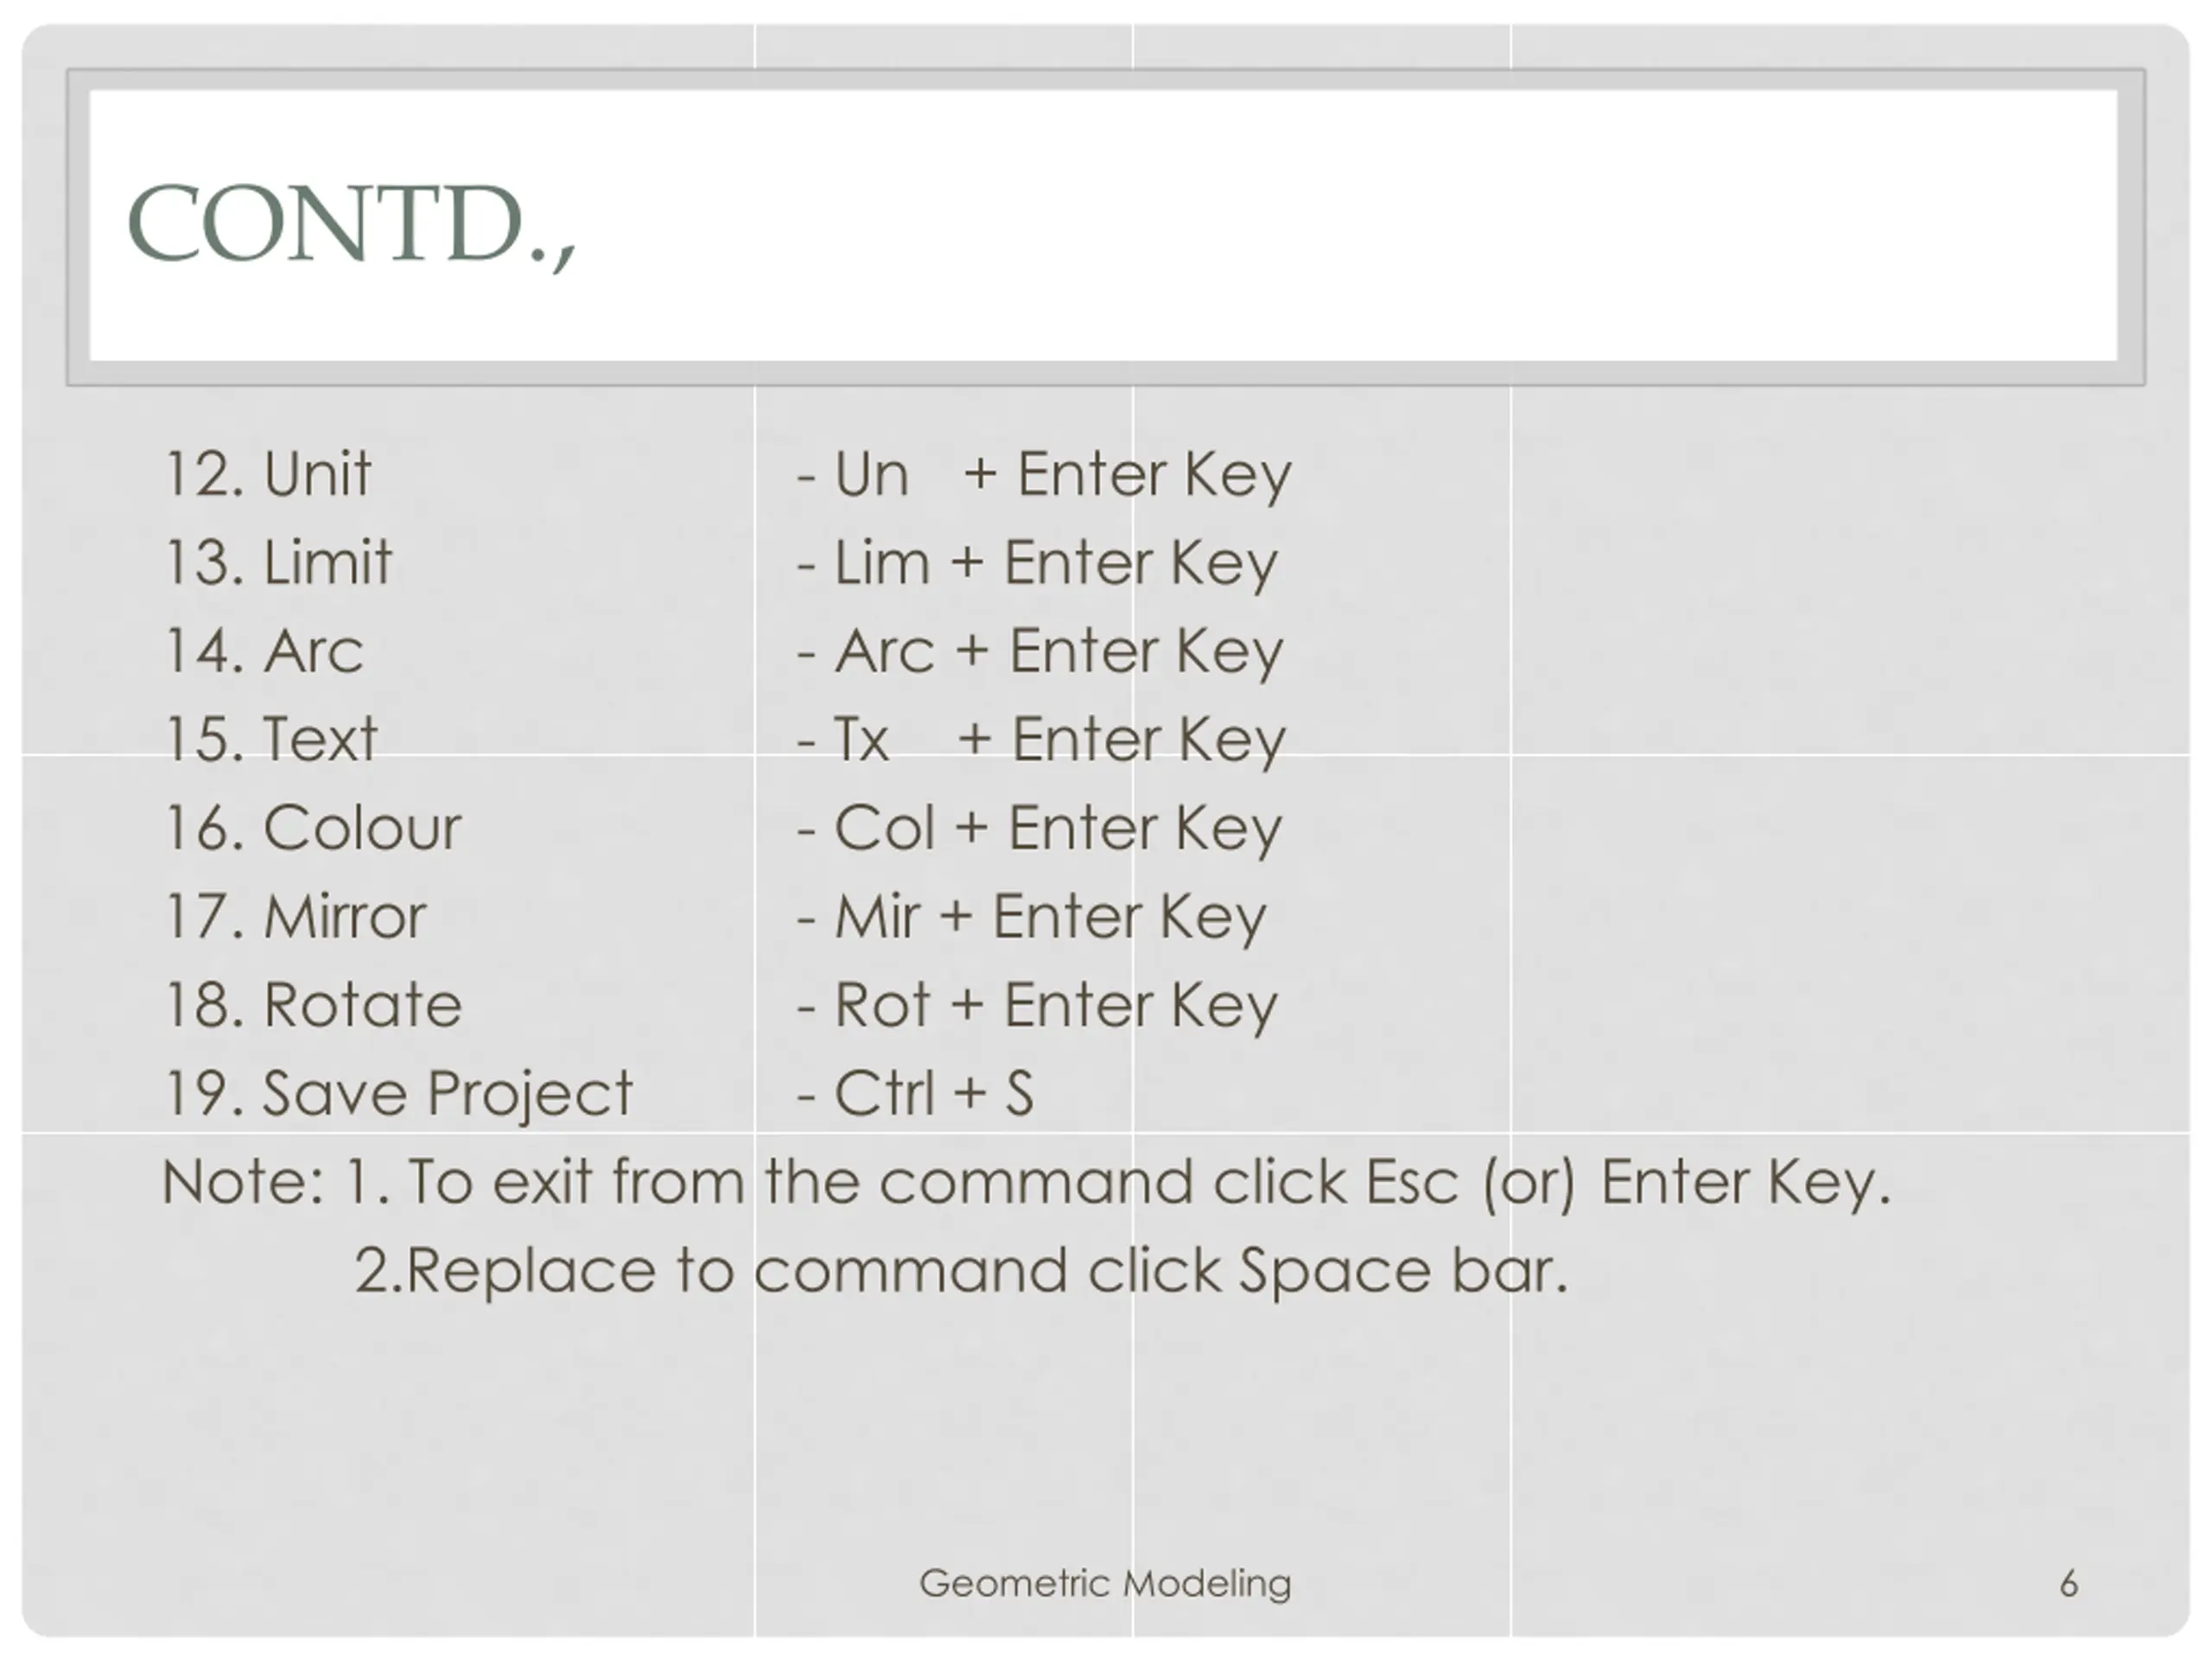Click the '15. Text' line
The image size is (2212, 1659).
pos(270,739)
